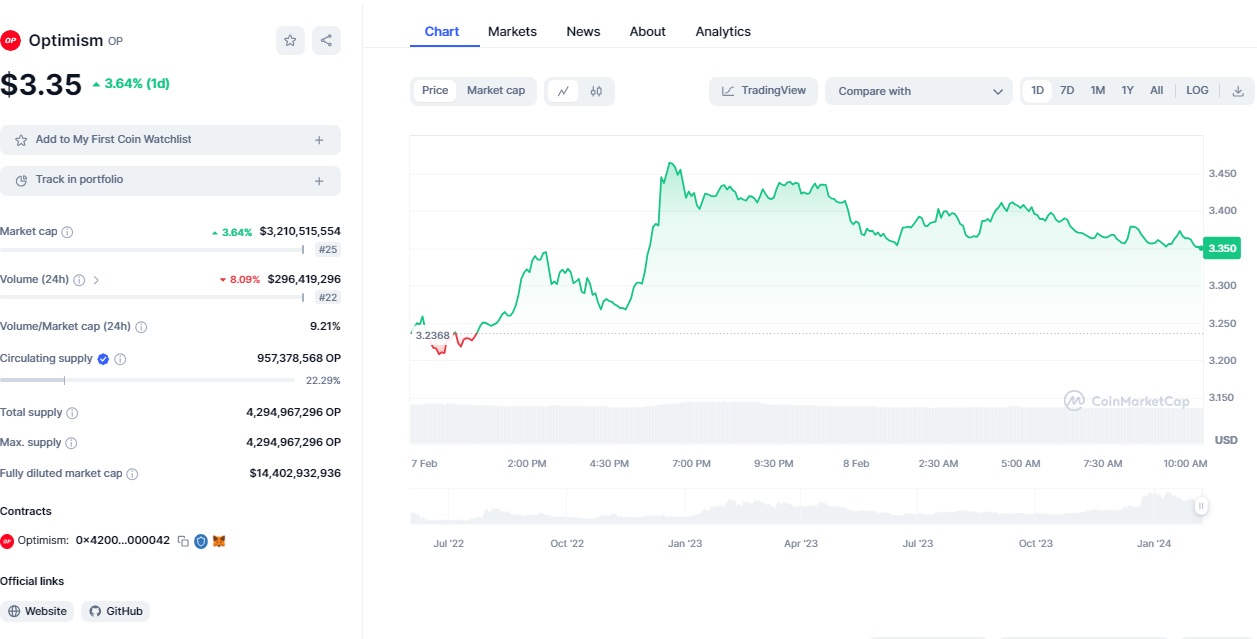Click the #22 volume rank badge
This screenshot has width=1257, height=639.
(327, 298)
